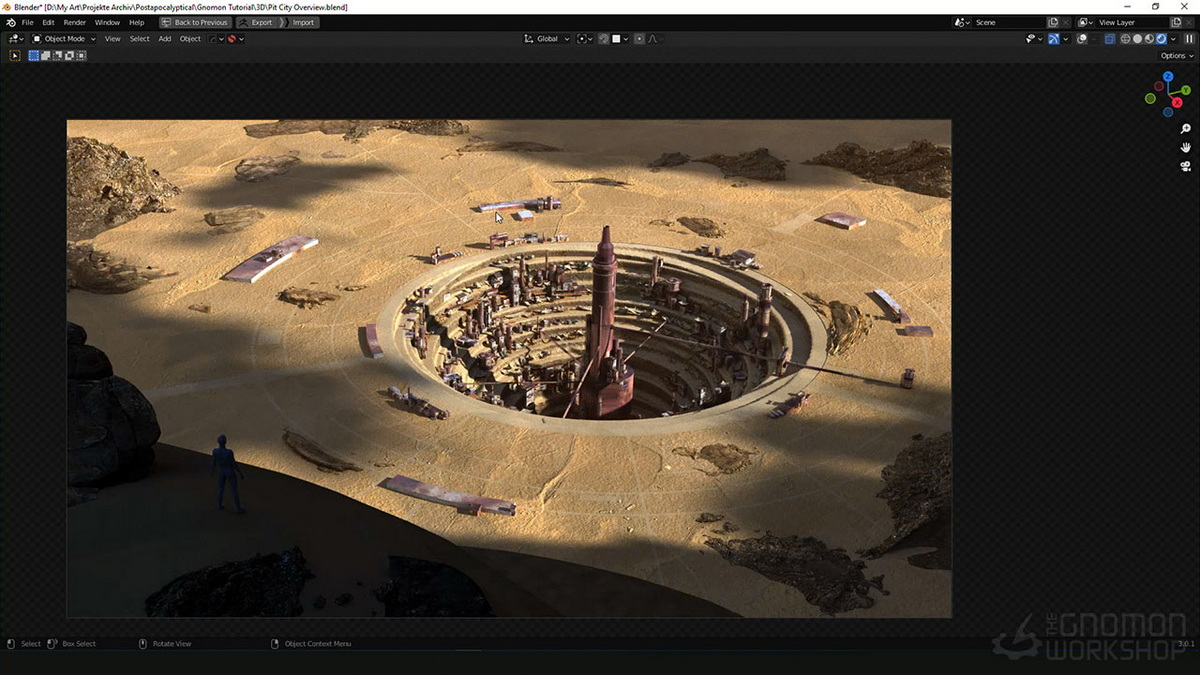Image resolution: width=1200 pixels, height=675 pixels.
Task: Click the zoom magnifier viewport gizmo
Action: (1185, 129)
